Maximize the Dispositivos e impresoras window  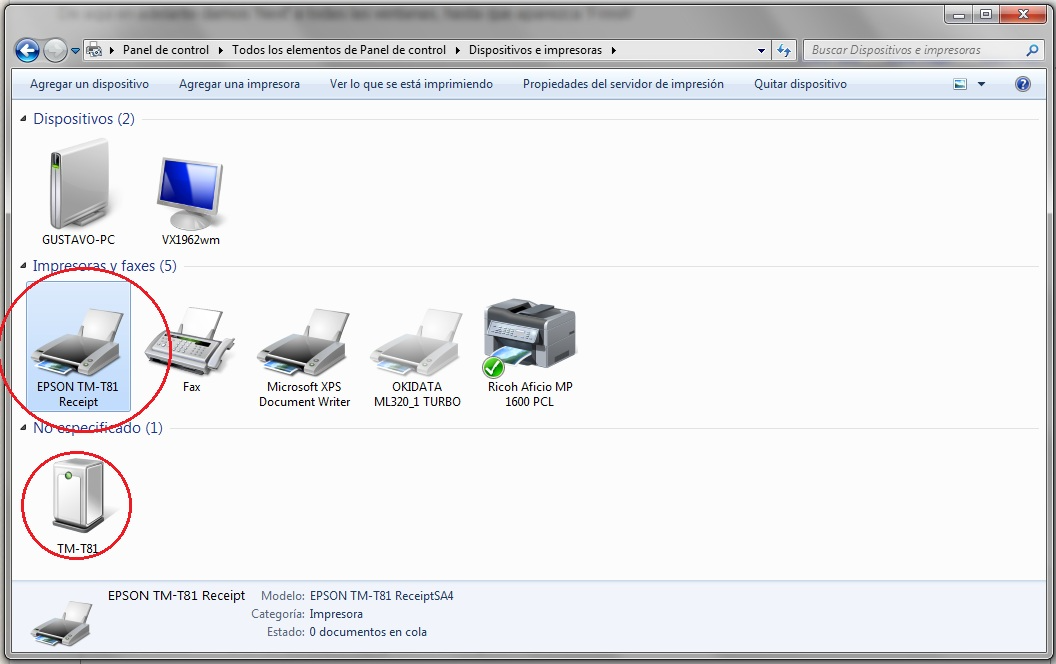click(986, 13)
